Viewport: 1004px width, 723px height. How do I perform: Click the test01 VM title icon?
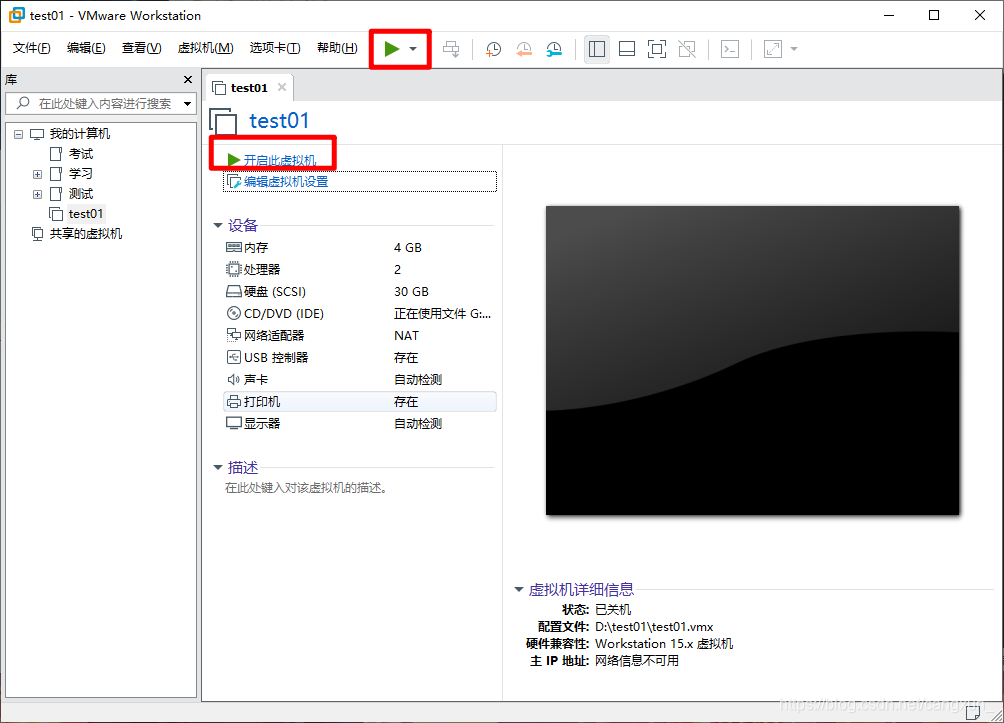click(223, 122)
